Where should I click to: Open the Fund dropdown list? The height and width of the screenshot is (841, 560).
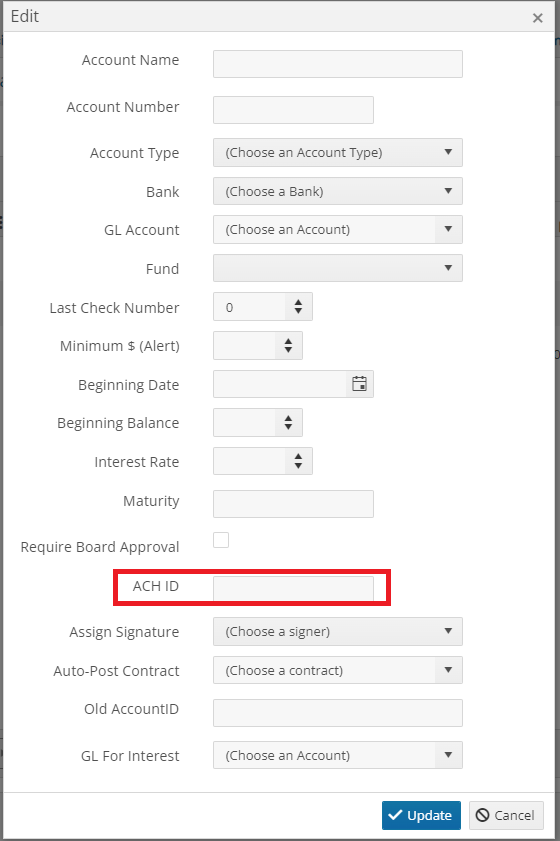click(338, 268)
